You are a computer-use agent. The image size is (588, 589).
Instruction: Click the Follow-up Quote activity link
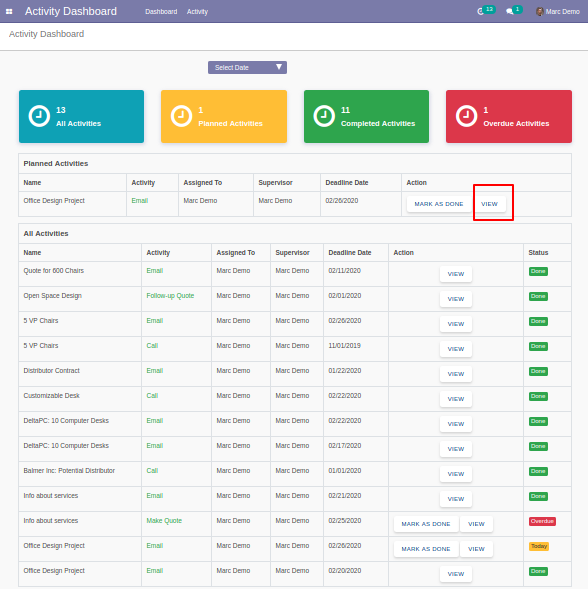pos(170,296)
